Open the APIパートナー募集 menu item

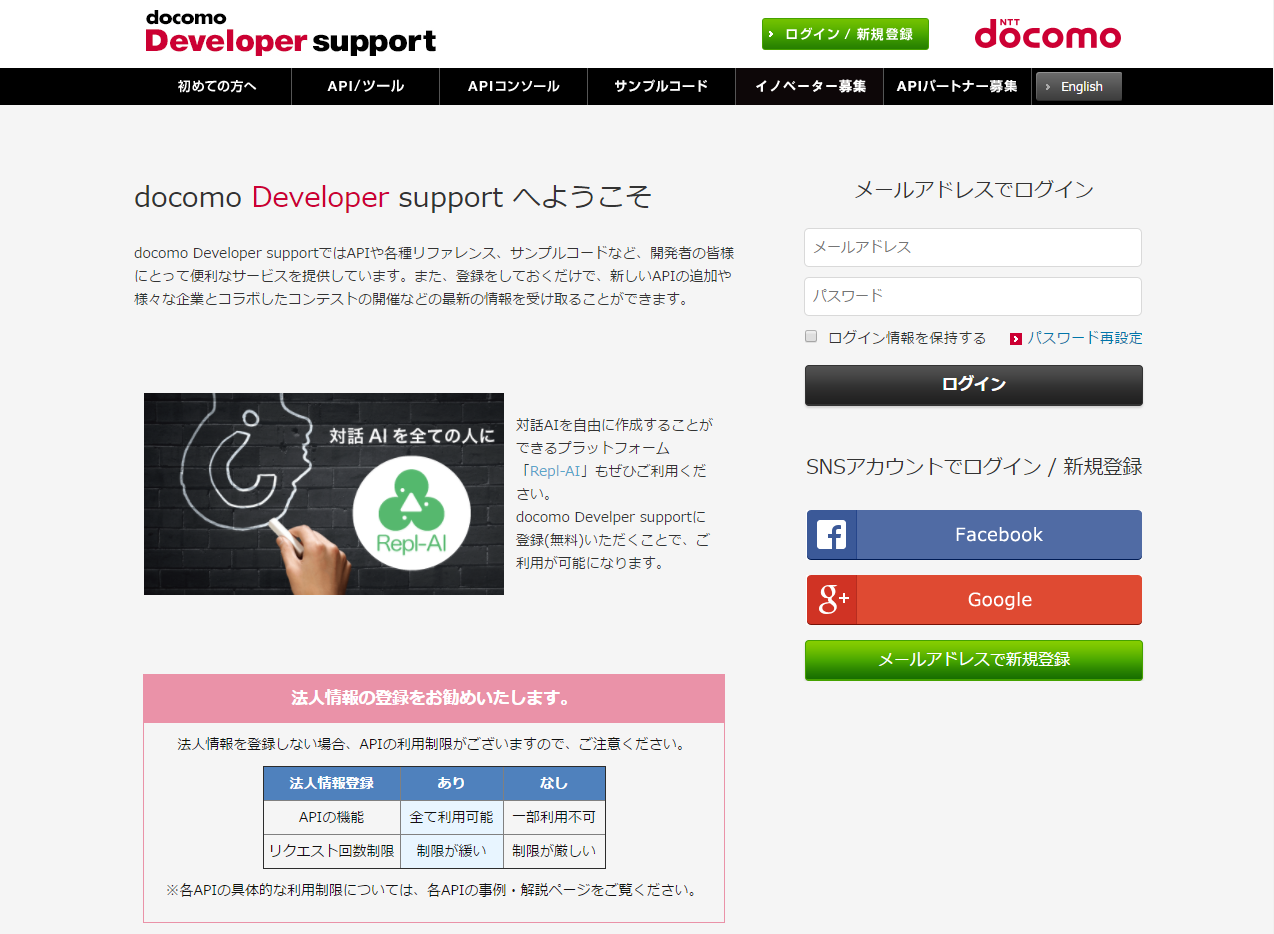[x=957, y=86]
